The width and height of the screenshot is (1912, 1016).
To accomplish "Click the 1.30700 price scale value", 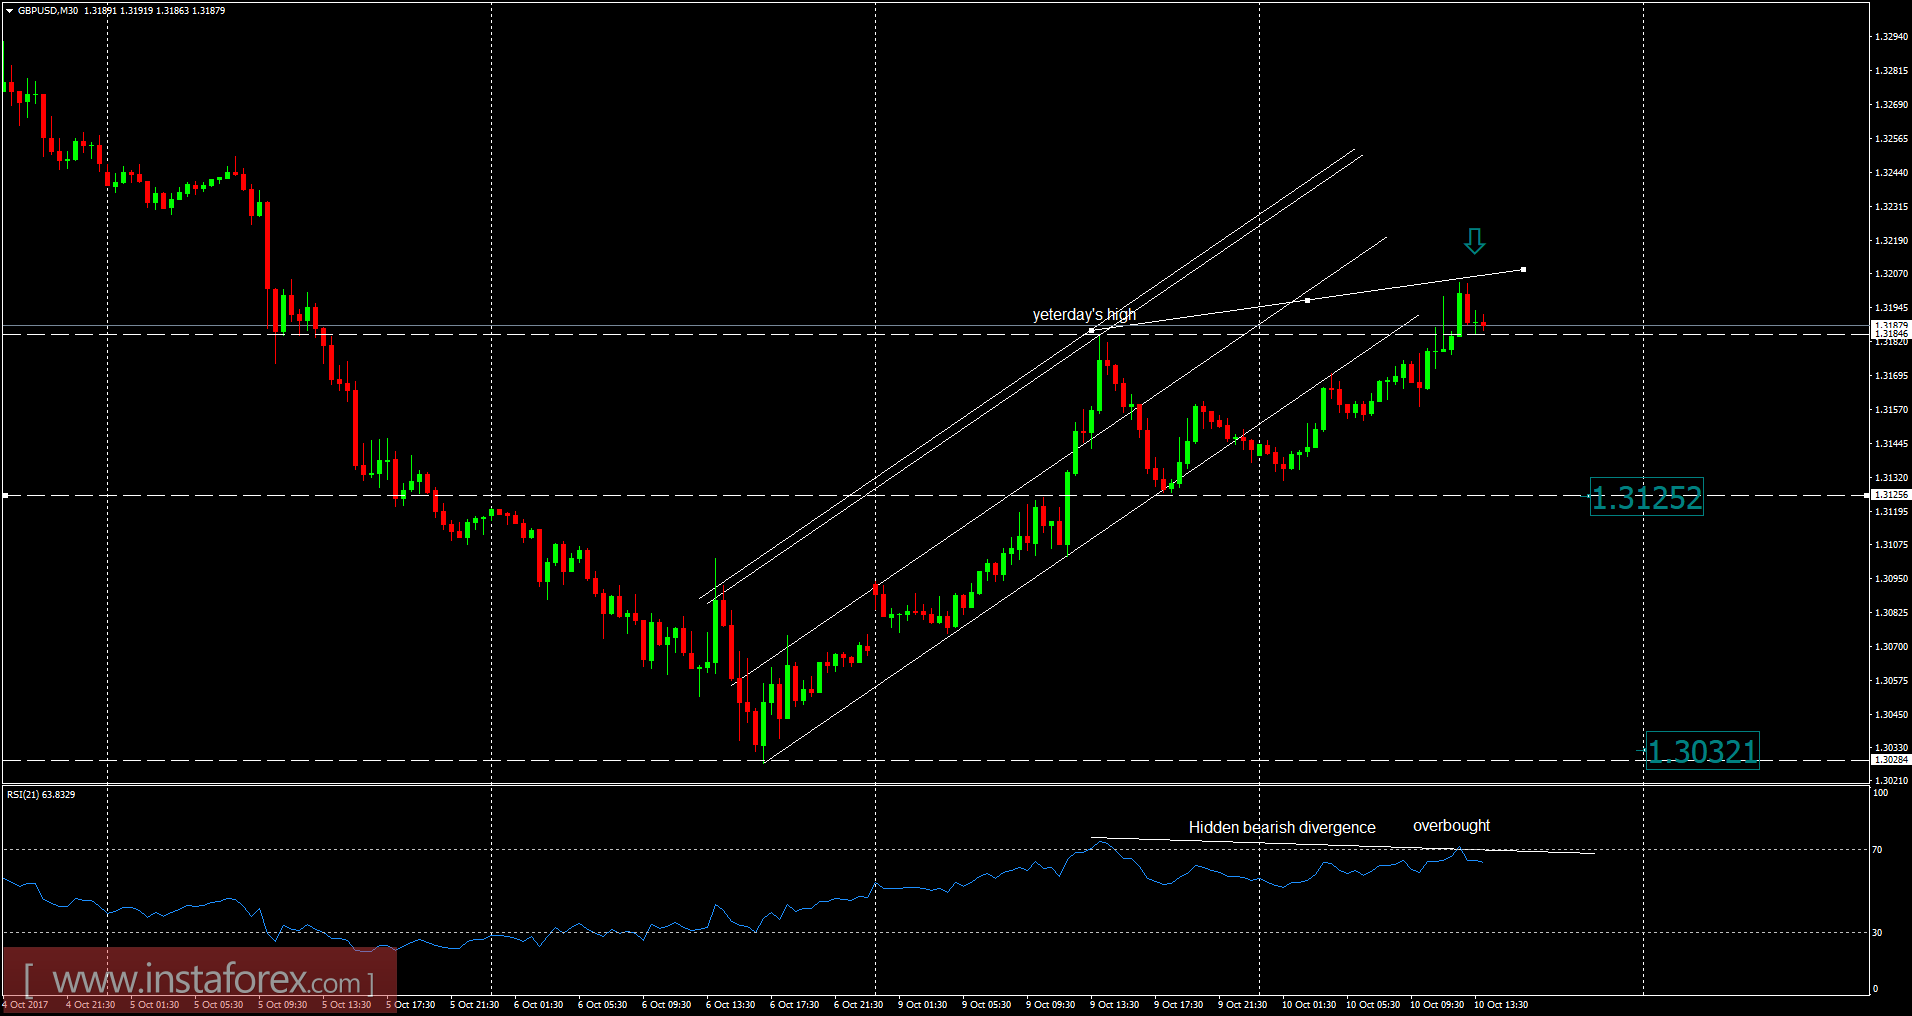I will click(1891, 647).
